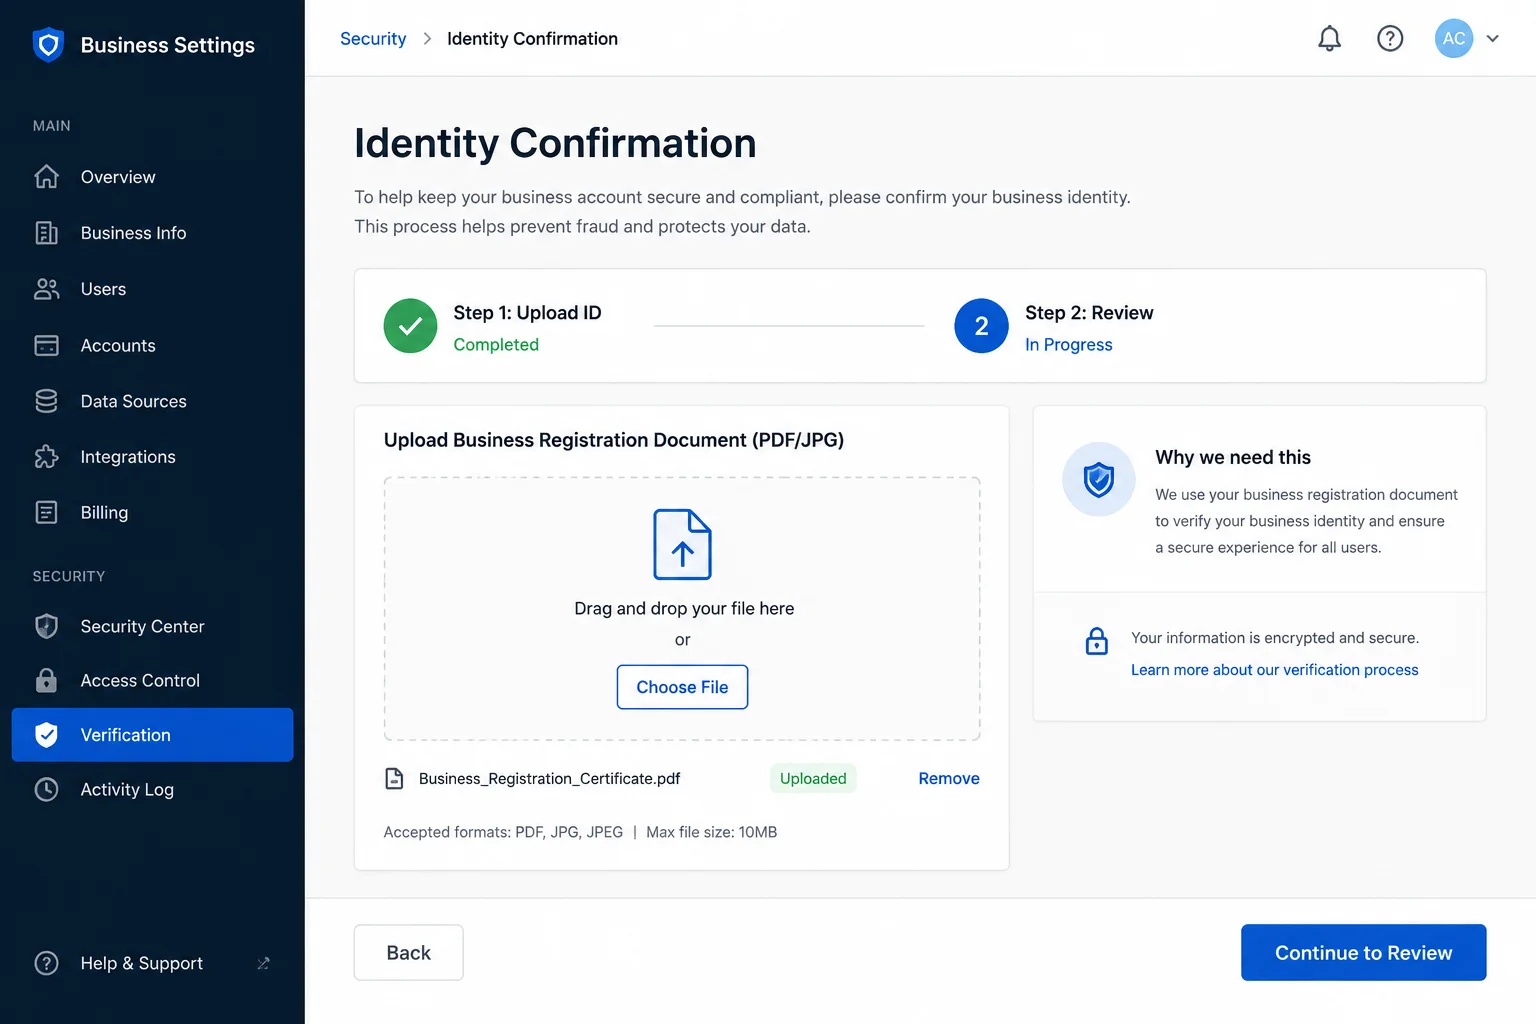Click the help question mark icon
Viewport: 1536px width, 1024px height.
(x=1390, y=39)
